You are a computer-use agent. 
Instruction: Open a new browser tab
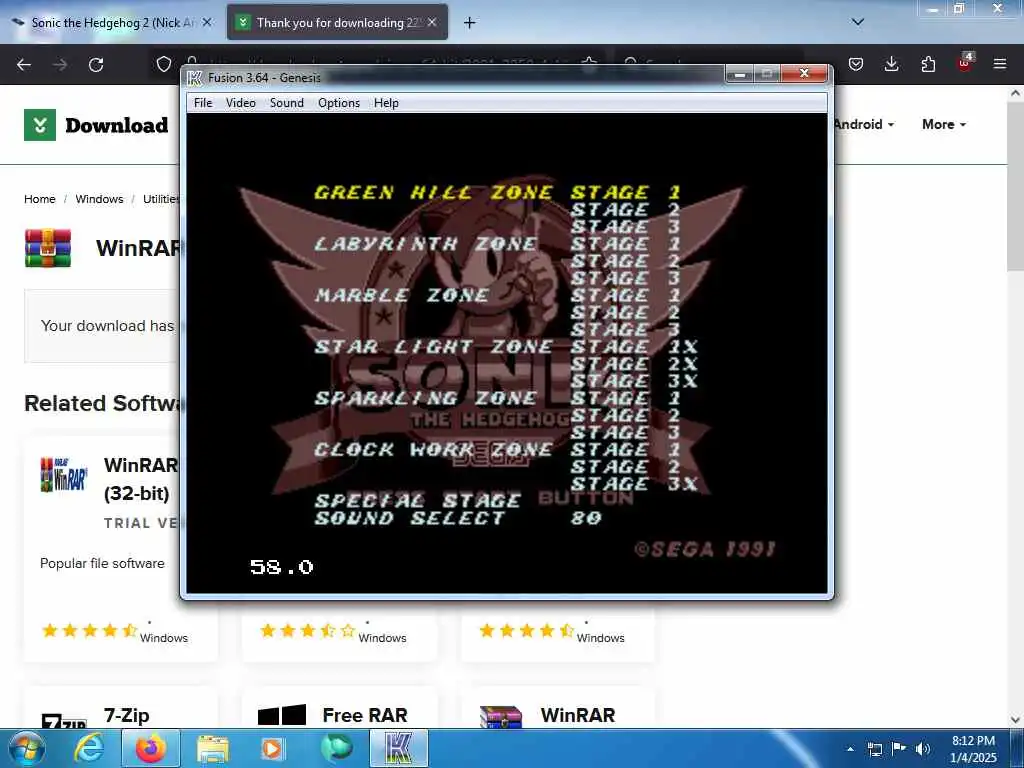pos(469,23)
